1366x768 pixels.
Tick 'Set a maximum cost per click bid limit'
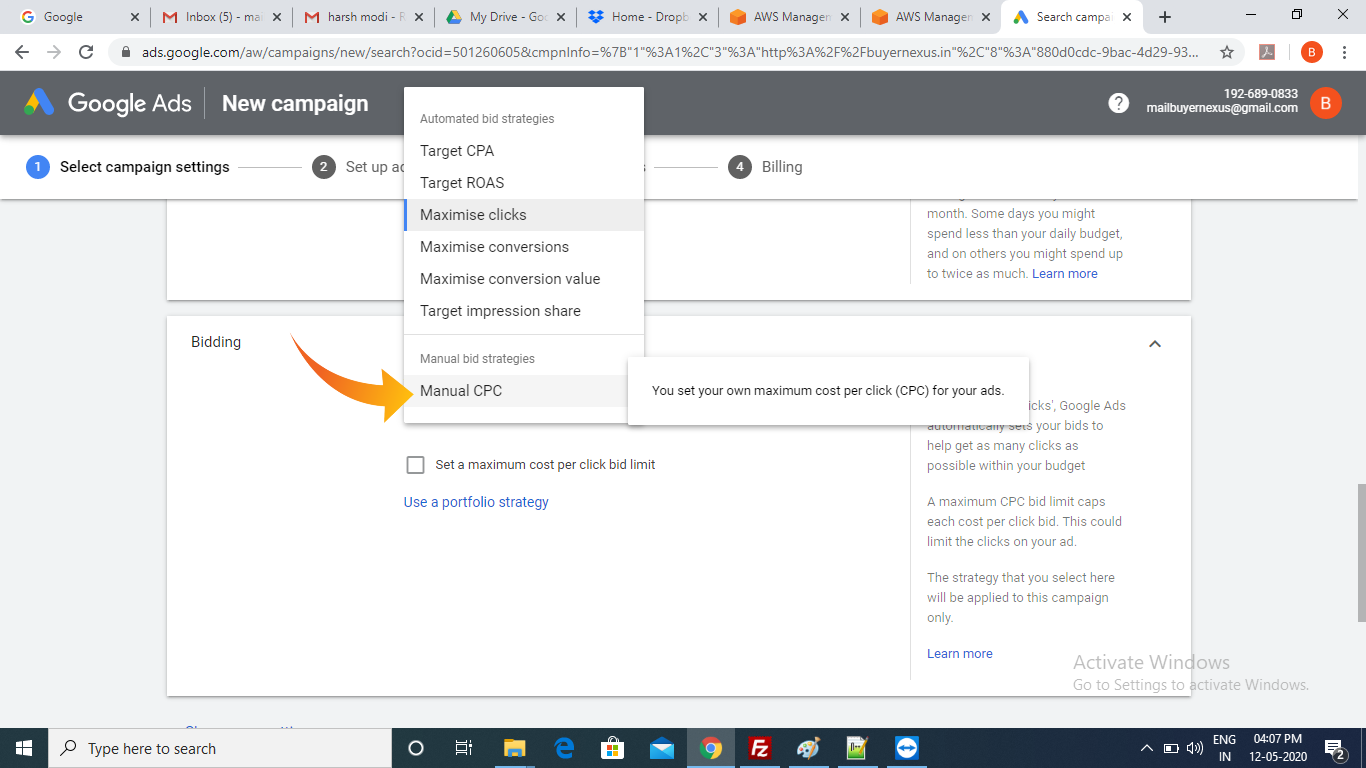[415, 464]
